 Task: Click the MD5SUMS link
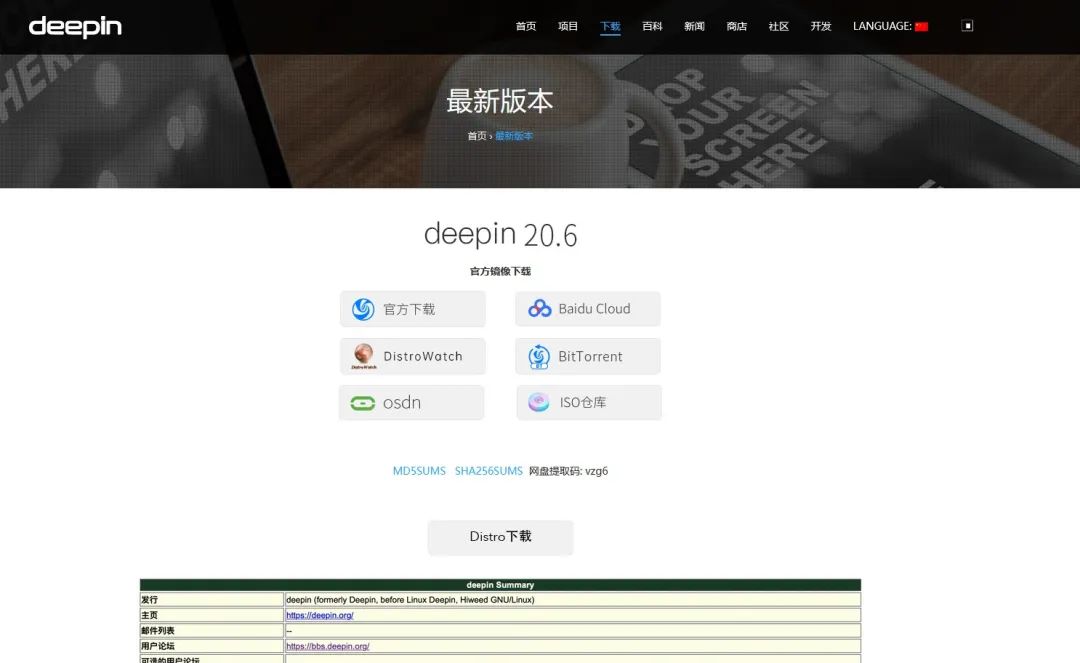click(418, 470)
